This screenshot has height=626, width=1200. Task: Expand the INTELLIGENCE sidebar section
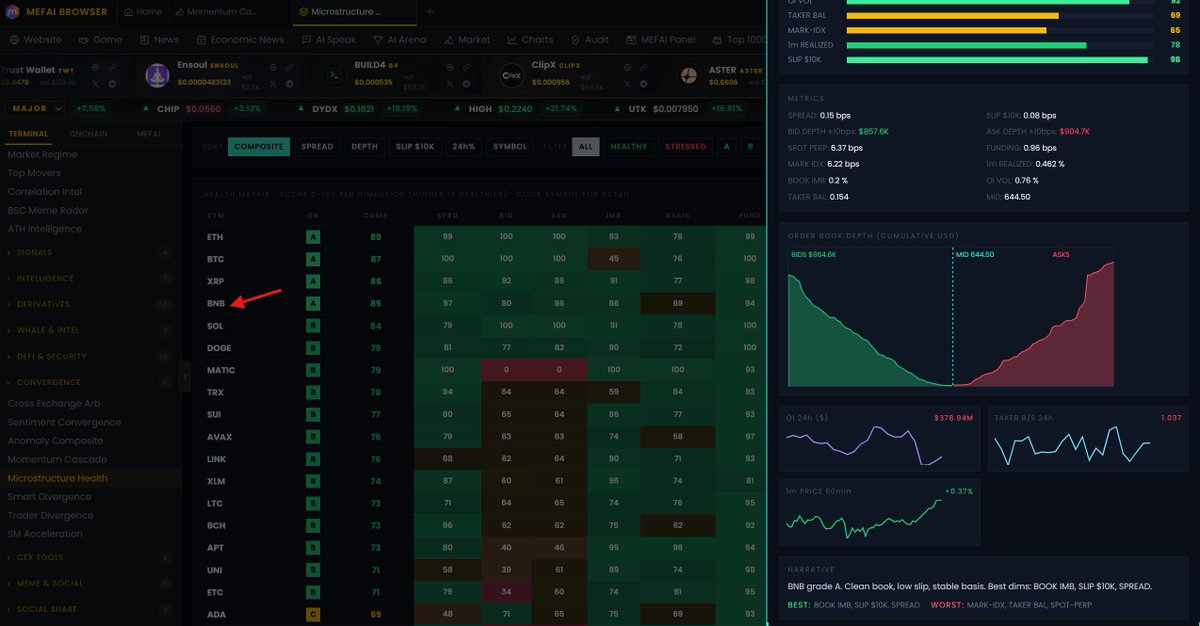click(x=90, y=279)
